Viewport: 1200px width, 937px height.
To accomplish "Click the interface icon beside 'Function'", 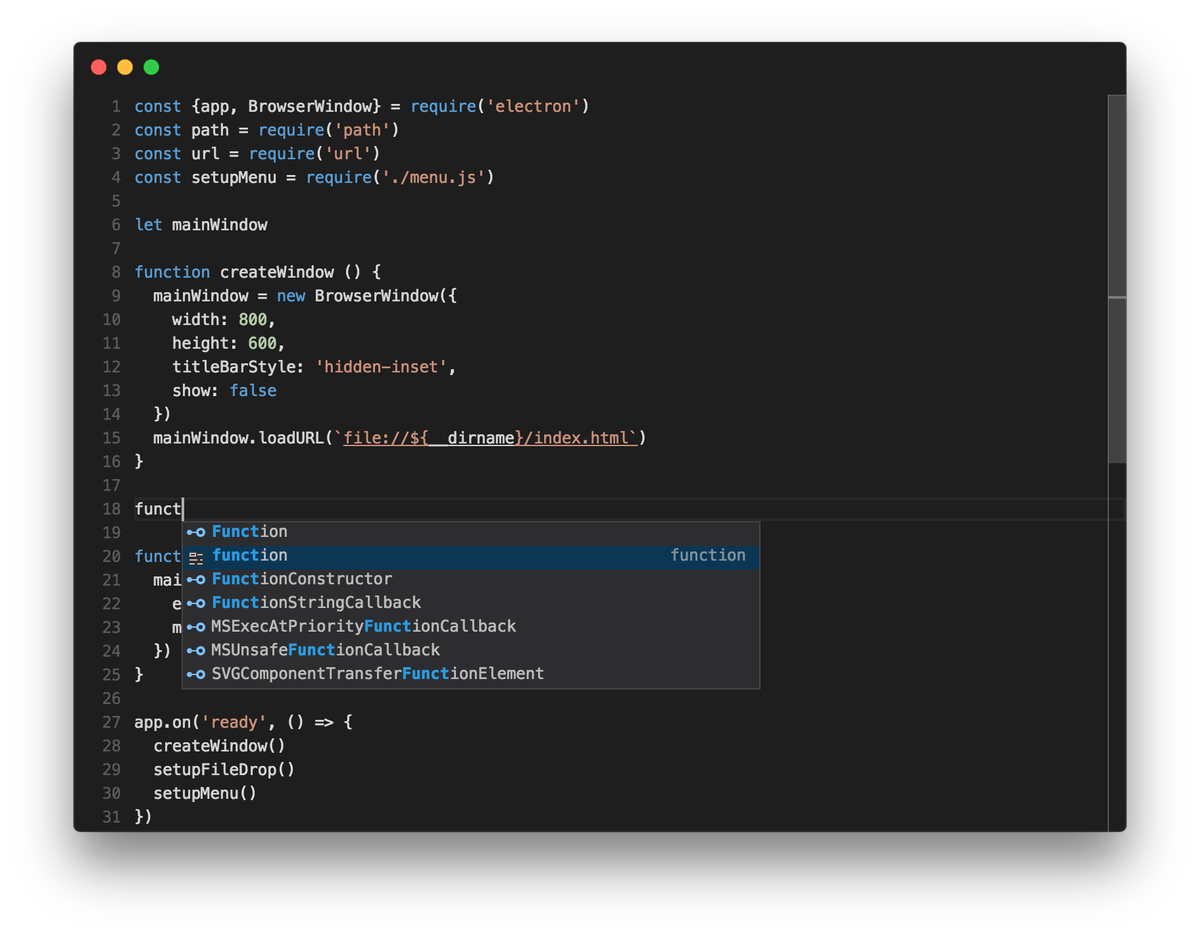I will (x=196, y=532).
